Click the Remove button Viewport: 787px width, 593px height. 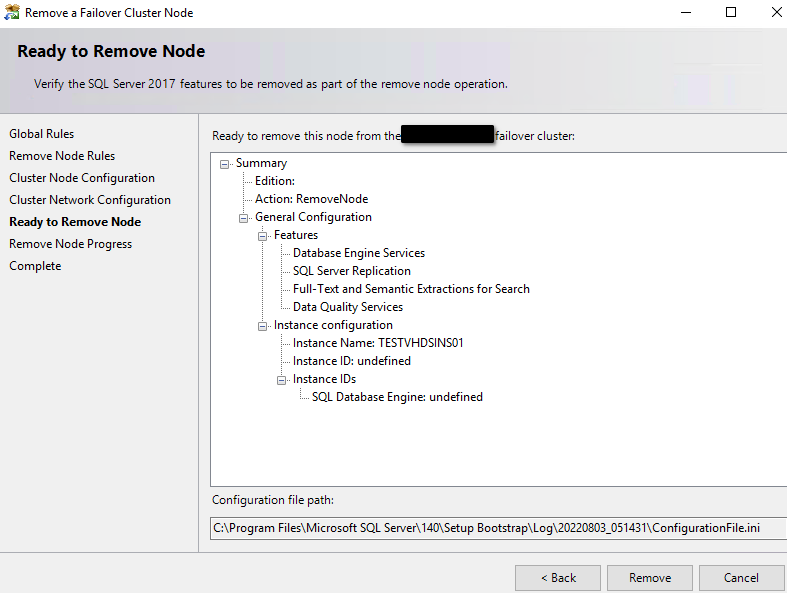[649, 577]
